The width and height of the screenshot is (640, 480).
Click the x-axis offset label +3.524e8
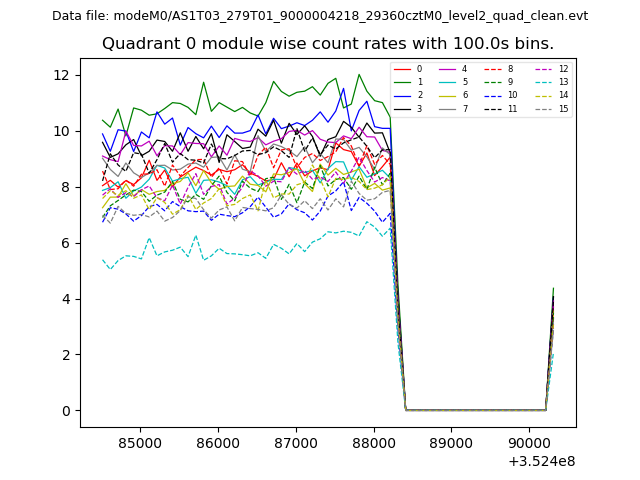pyautogui.click(x=542, y=461)
